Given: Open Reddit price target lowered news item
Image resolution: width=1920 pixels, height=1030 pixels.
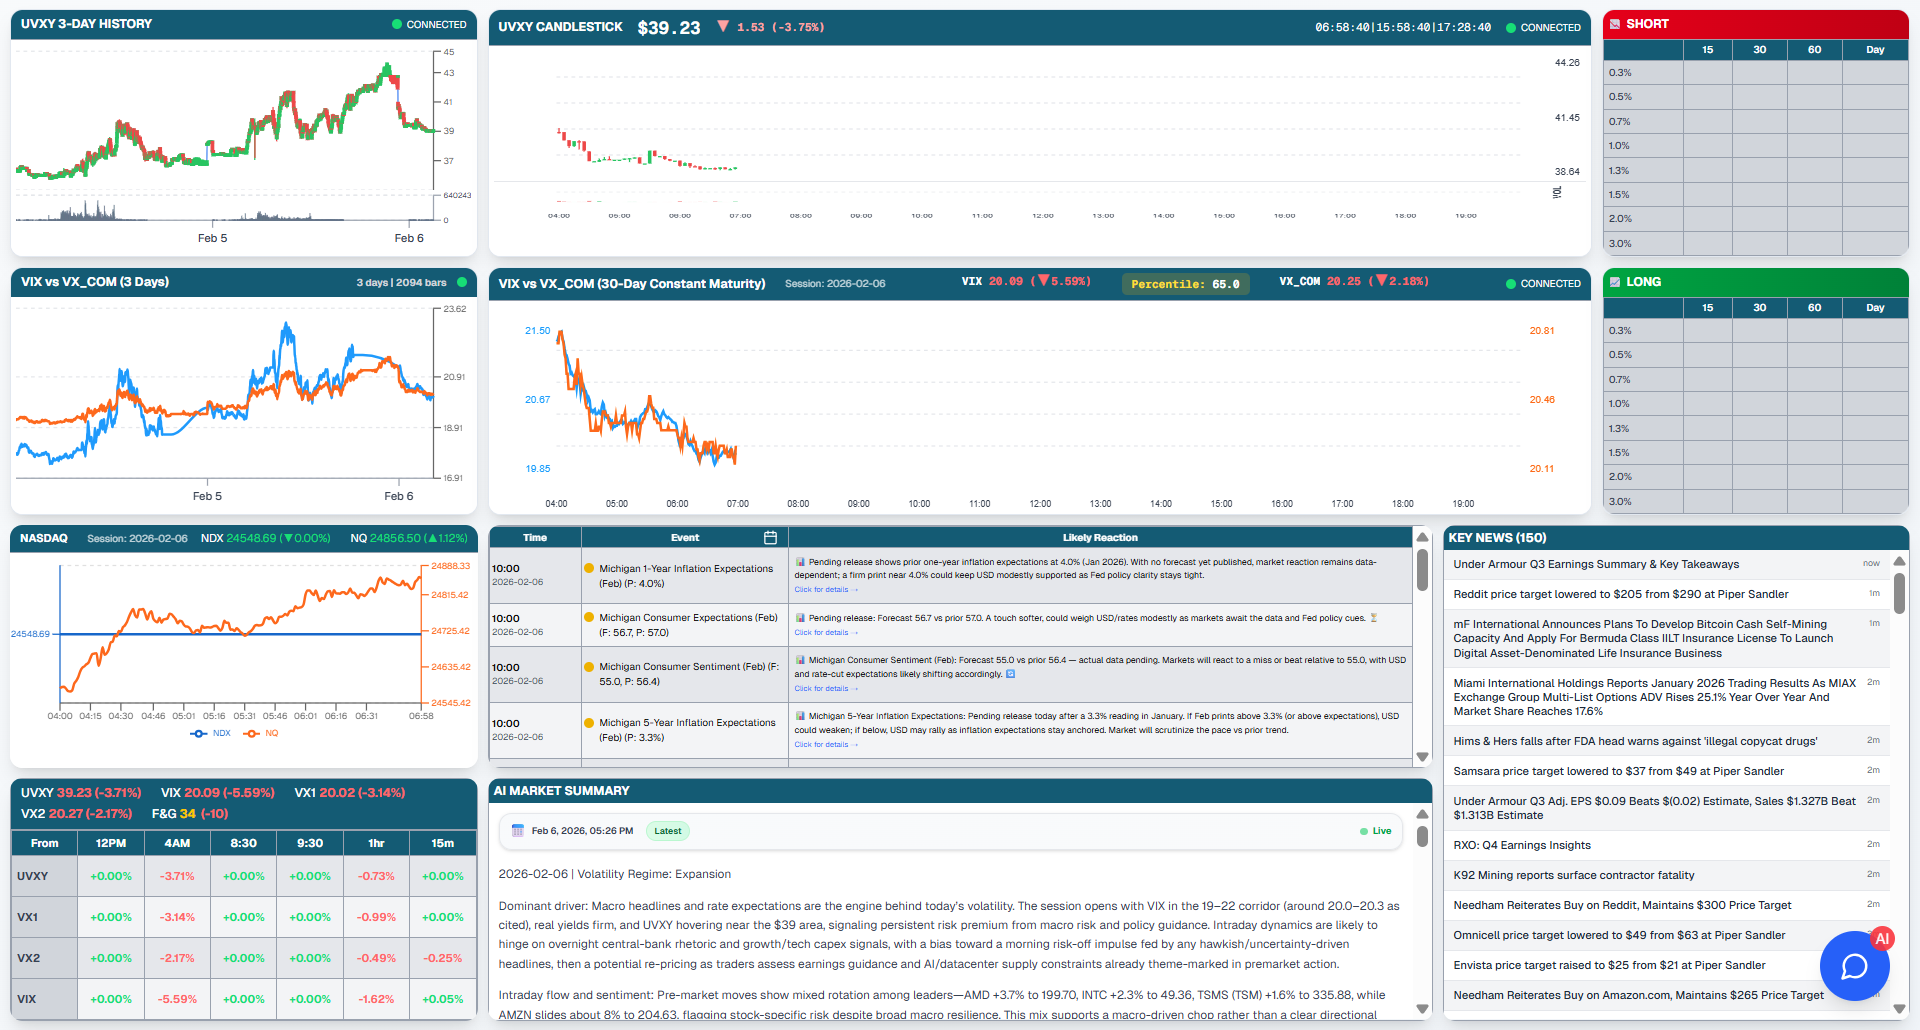Looking at the screenshot, I should point(1620,594).
